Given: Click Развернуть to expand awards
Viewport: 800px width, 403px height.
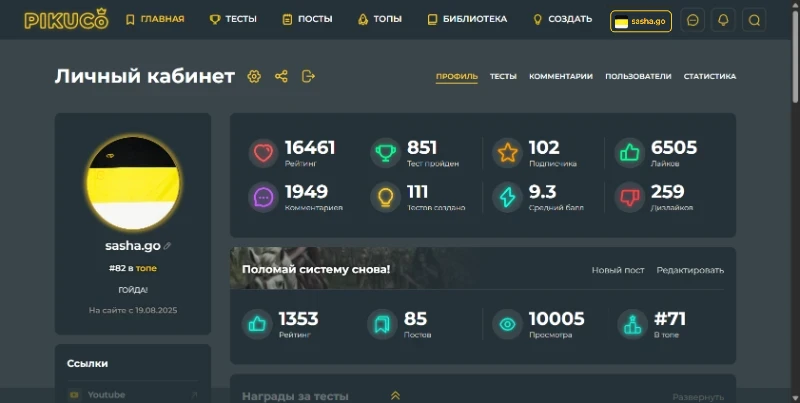Looking at the screenshot, I should [x=698, y=397].
